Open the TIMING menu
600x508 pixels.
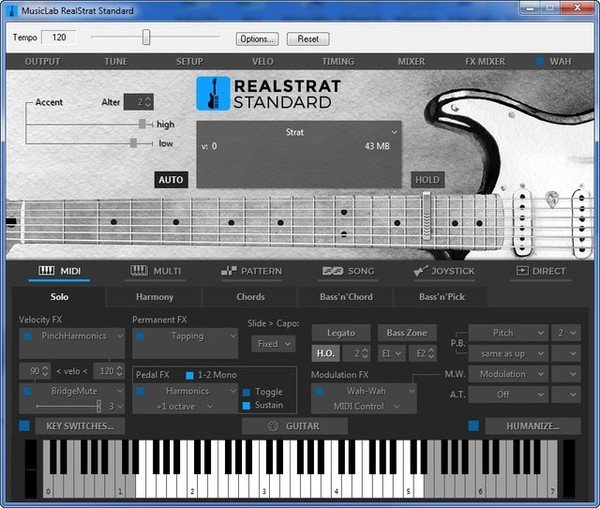[x=338, y=61]
